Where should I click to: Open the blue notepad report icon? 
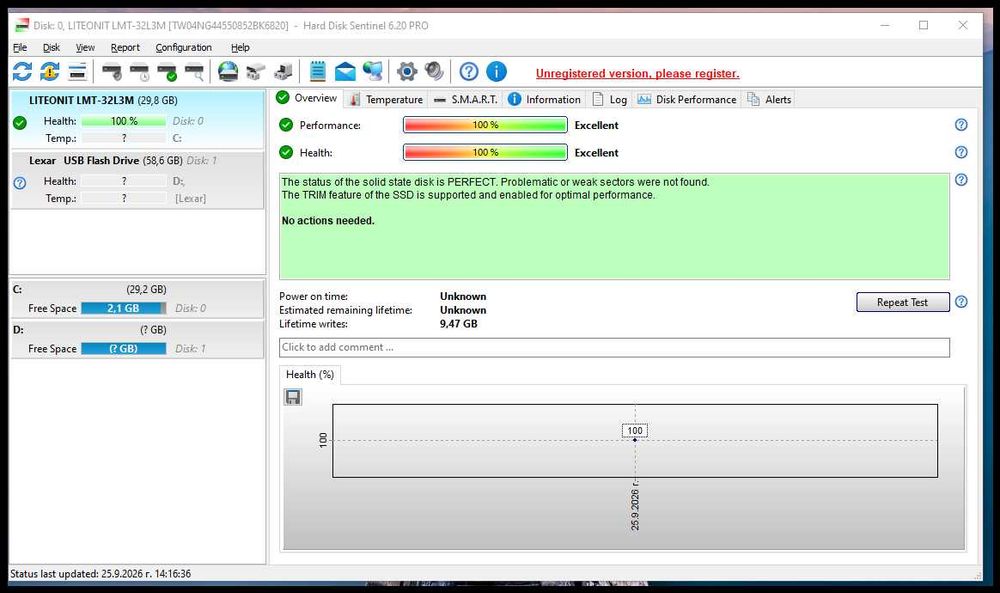click(318, 71)
